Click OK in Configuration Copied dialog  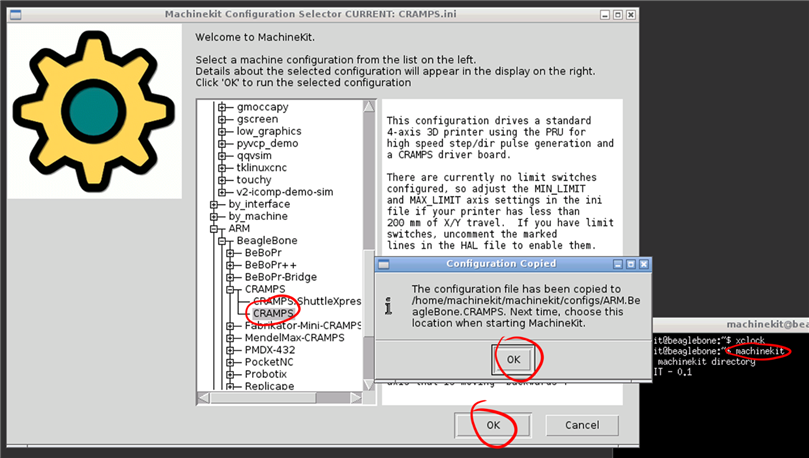(513, 359)
